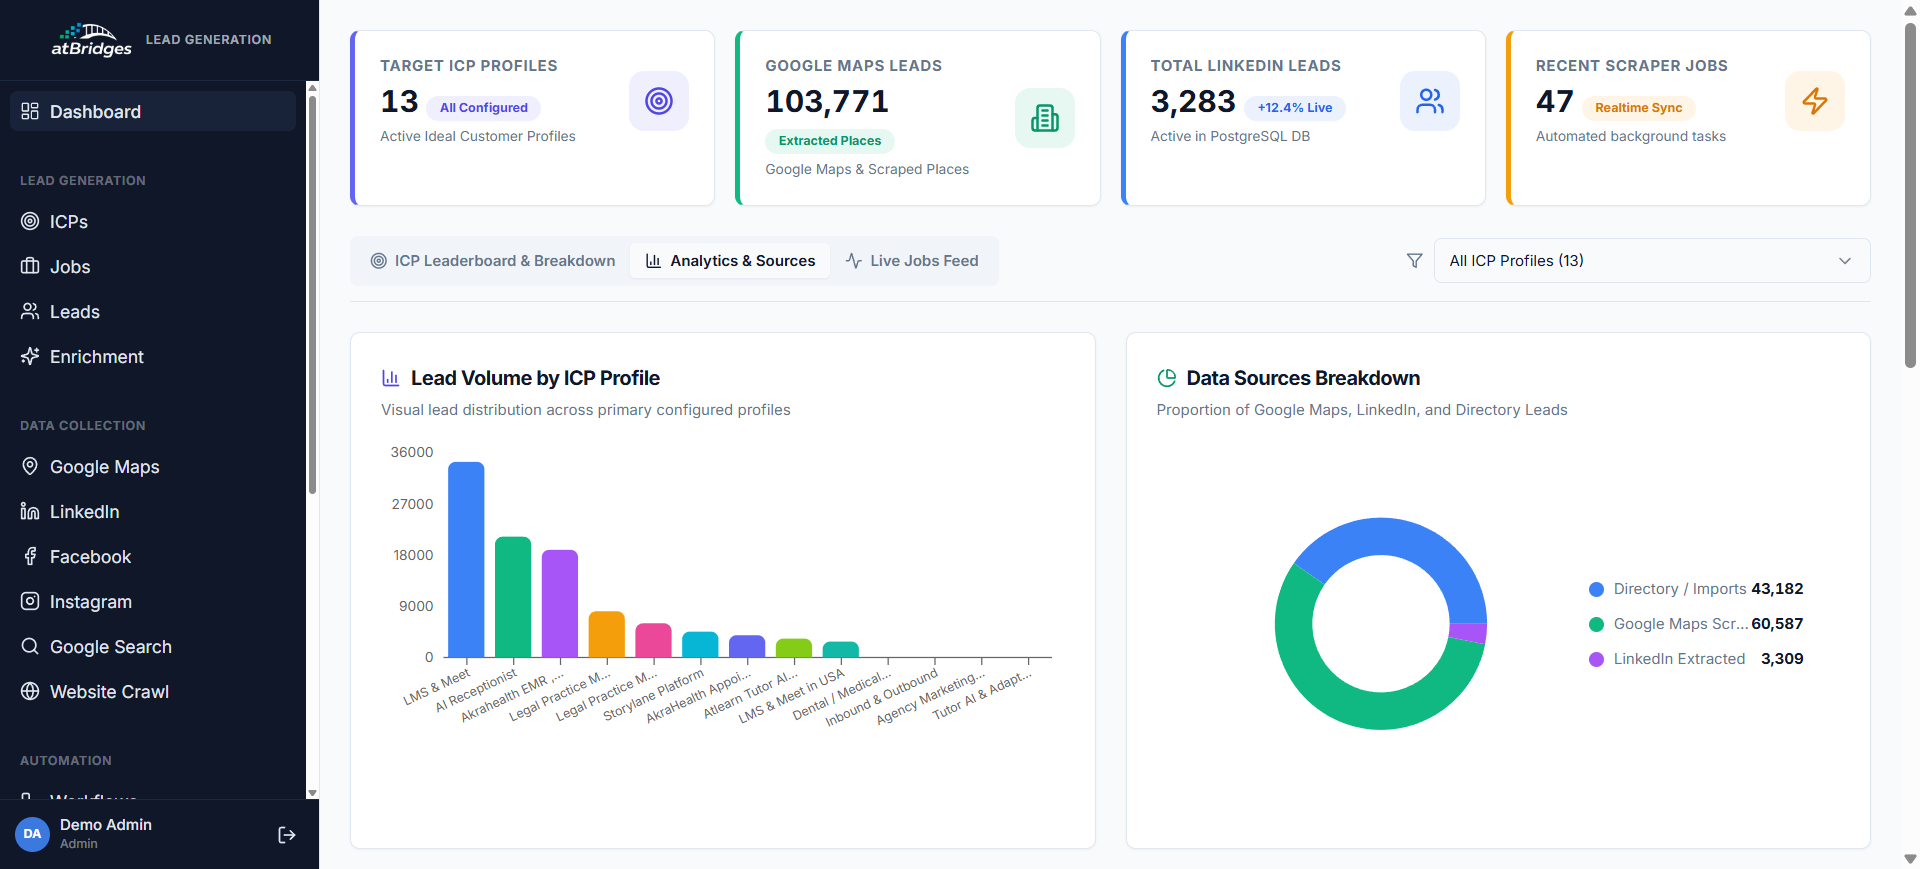Go to Jobs page
Viewport: 1920px width, 869px height.
153,266
